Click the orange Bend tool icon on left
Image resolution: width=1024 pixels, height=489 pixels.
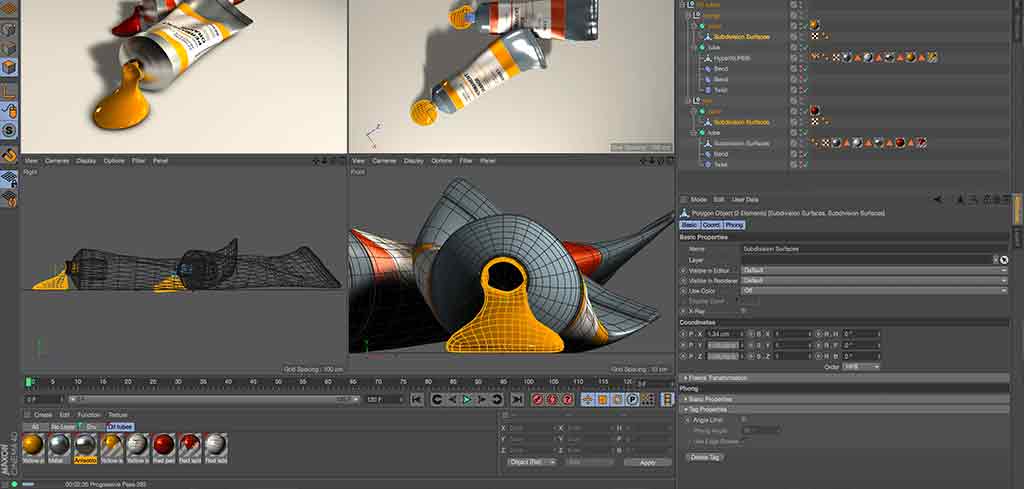[x=9, y=155]
